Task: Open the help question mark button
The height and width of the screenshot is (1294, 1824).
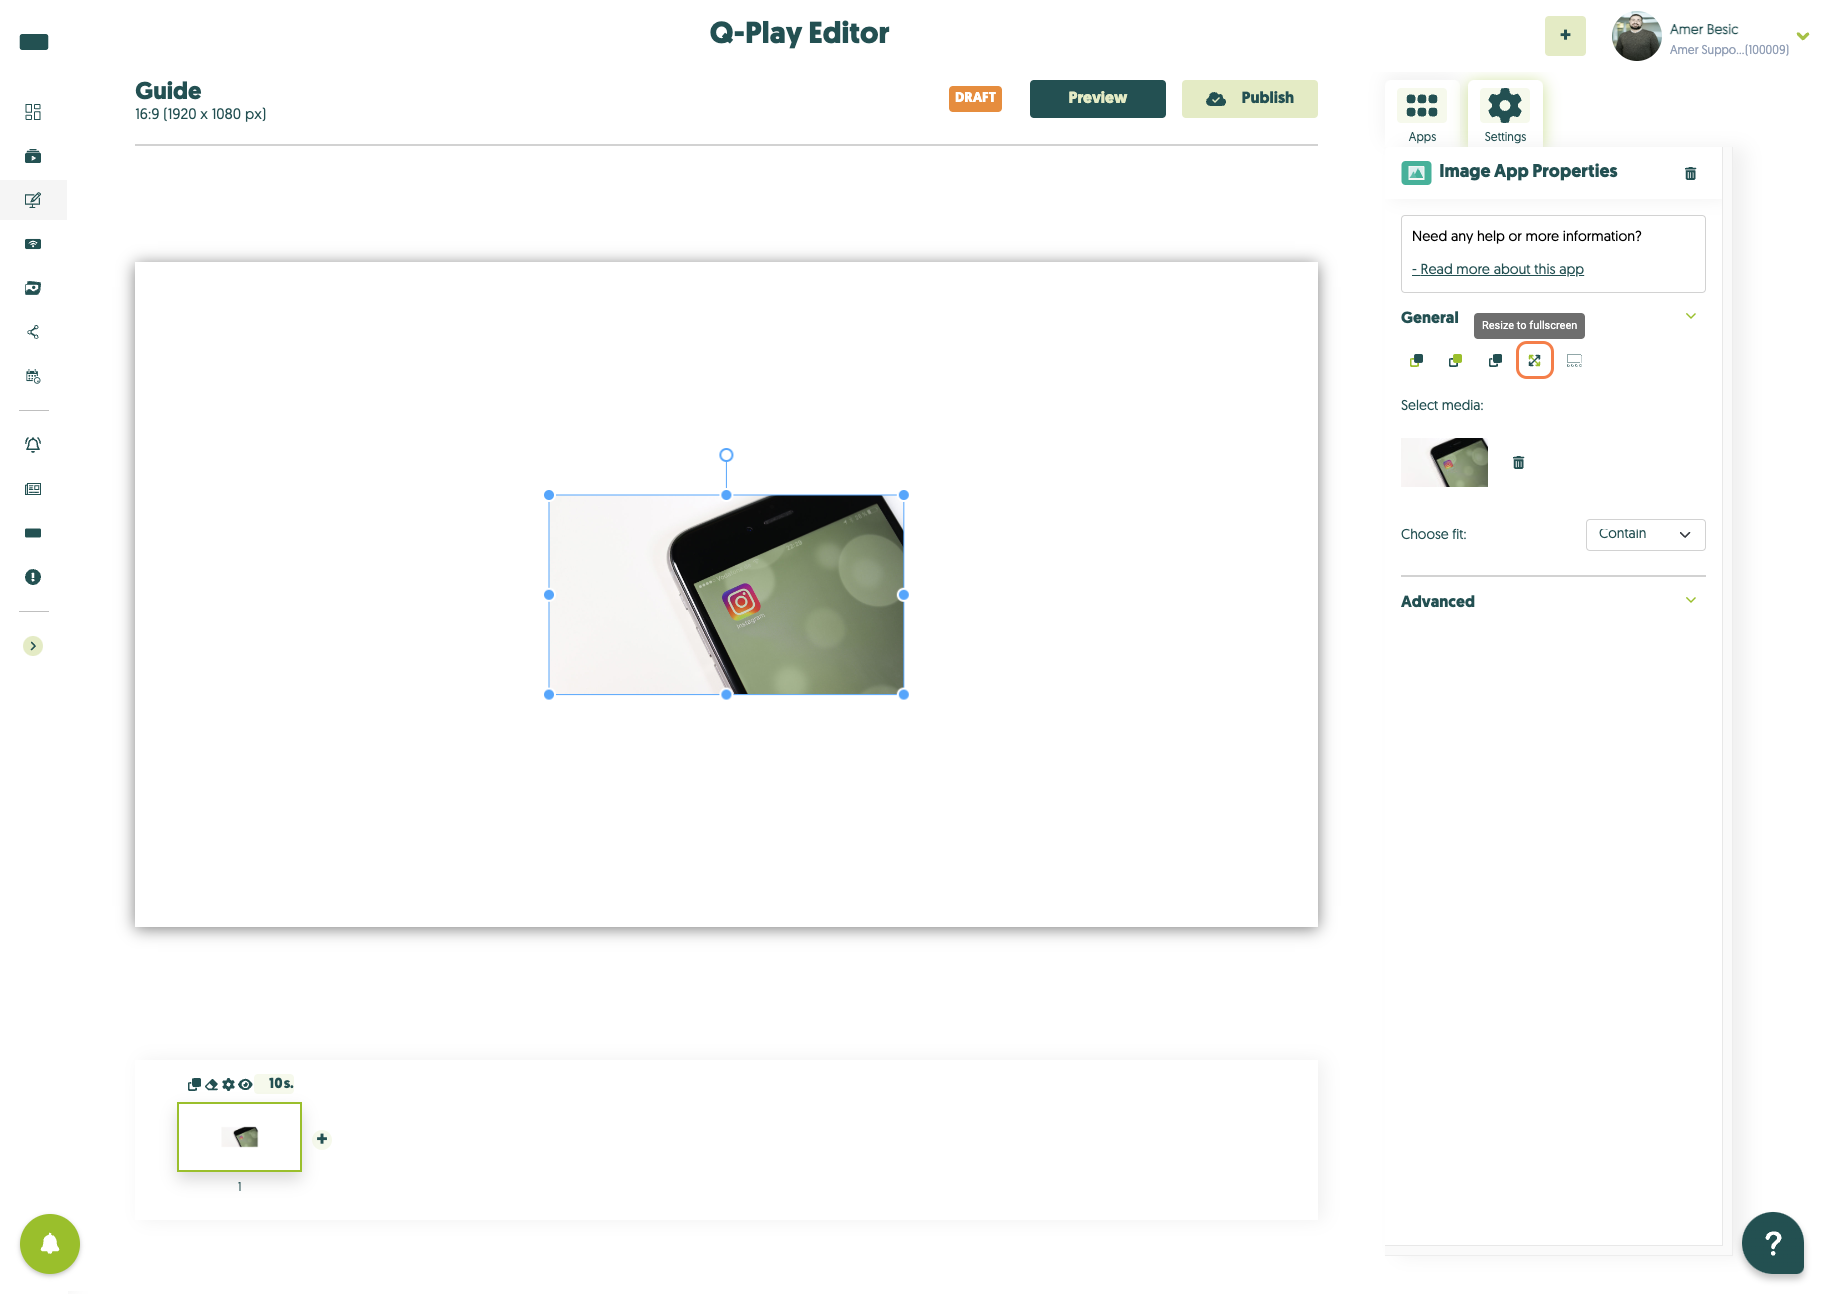Action: click(x=1773, y=1243)
